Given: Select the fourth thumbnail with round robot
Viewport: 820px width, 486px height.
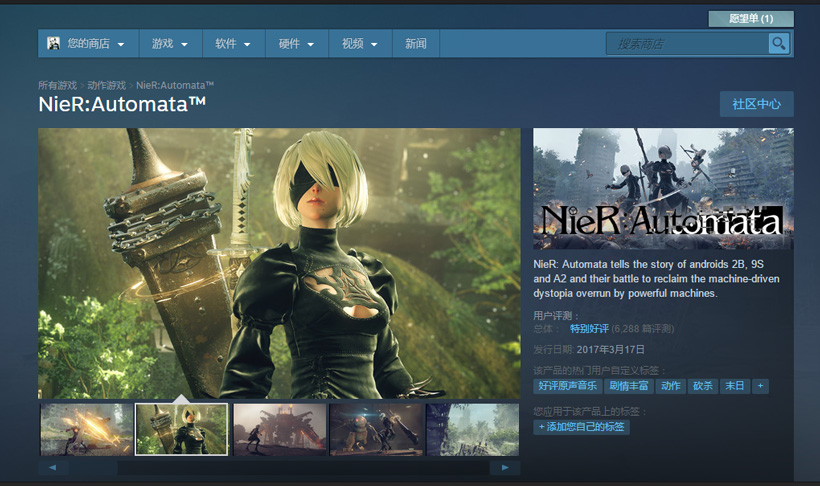Looking at the screenshot, I should pos(376,430).
